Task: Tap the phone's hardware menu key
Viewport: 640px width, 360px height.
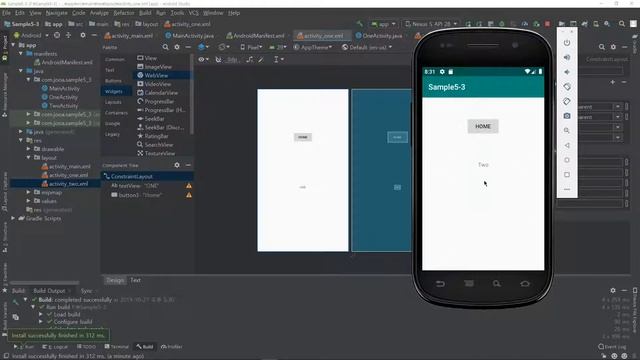Action: point(469,284)
